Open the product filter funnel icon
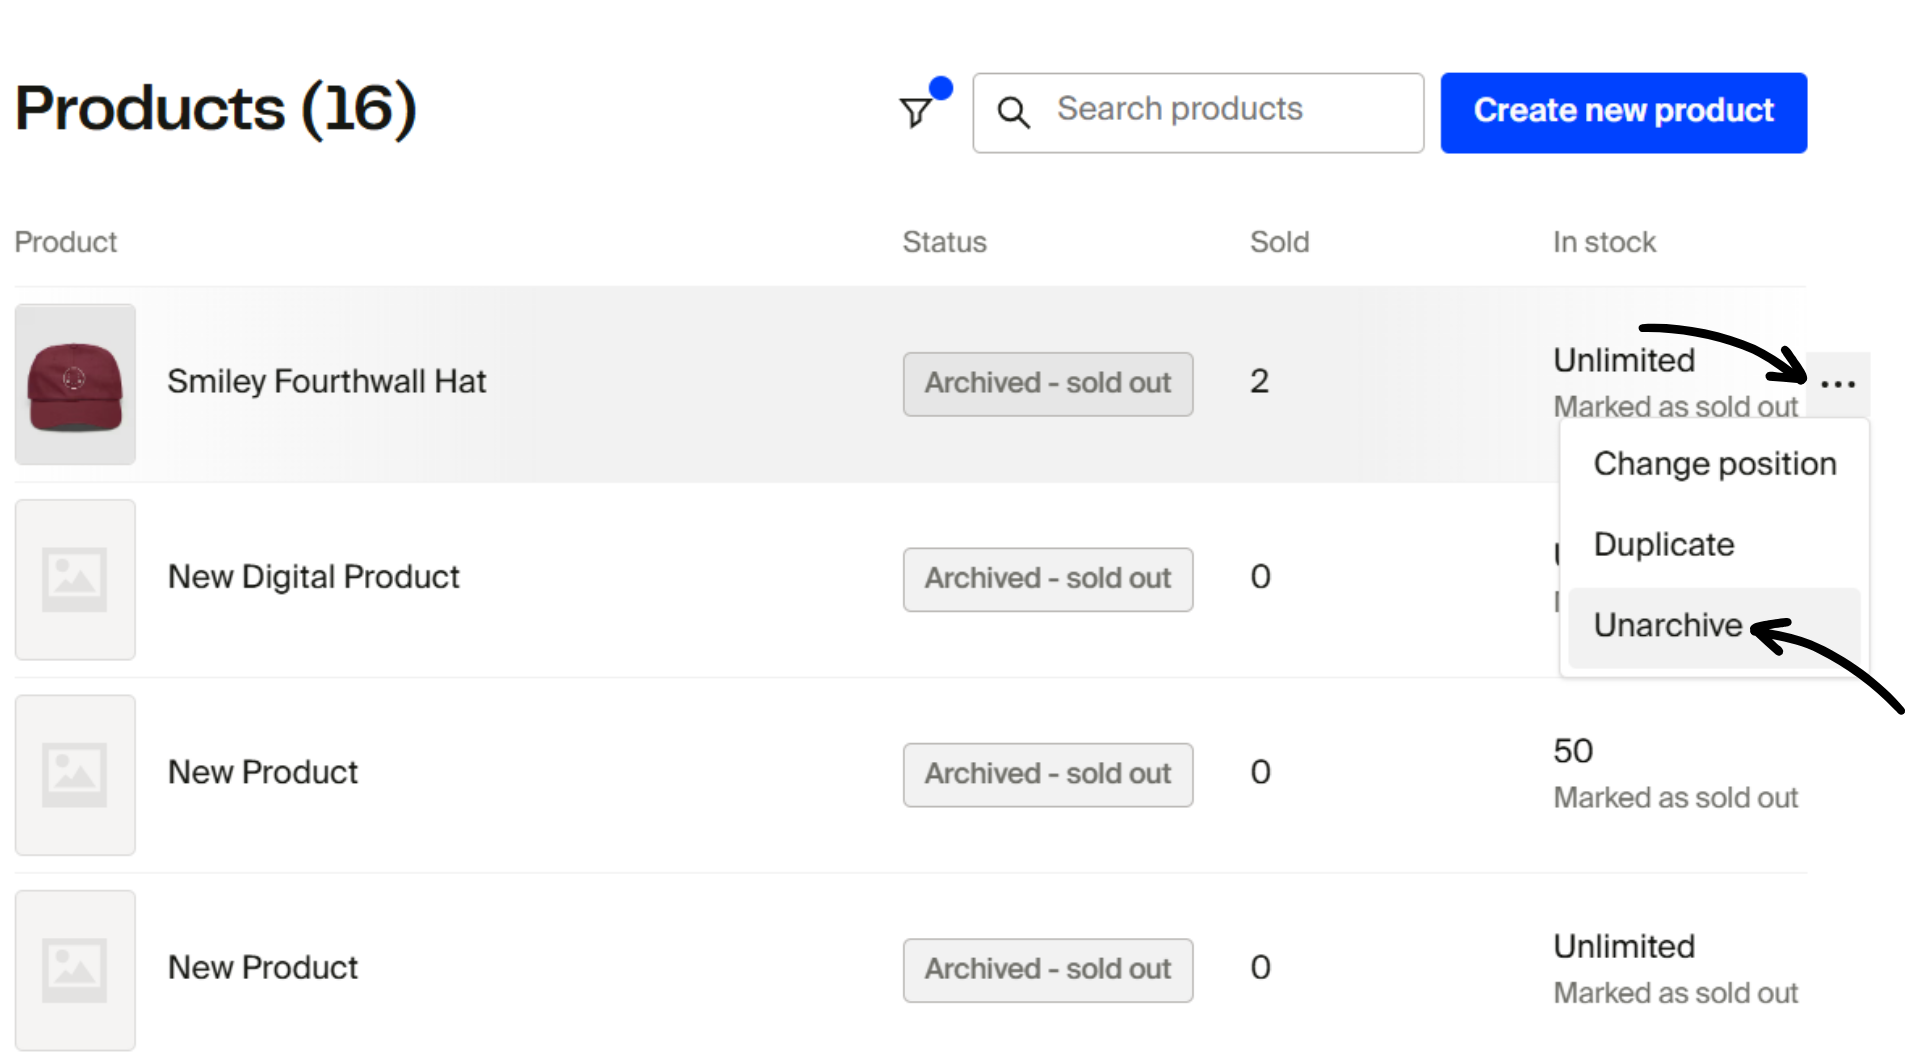The width and height of the screenshot is (1920, 1061). [x=916, y=112]
